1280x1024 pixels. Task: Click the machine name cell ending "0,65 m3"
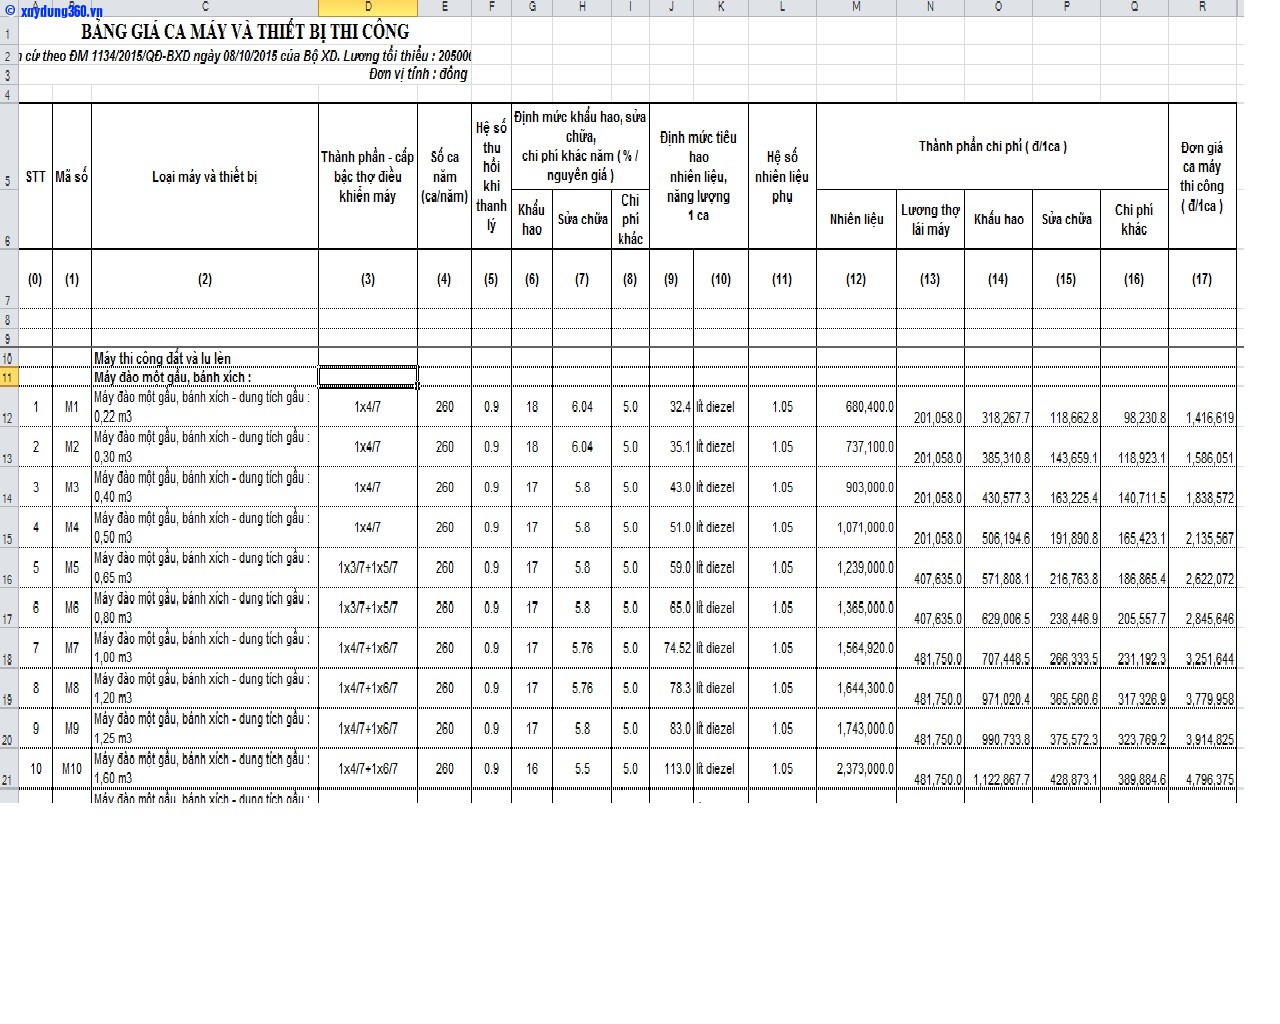coord(205,568)
